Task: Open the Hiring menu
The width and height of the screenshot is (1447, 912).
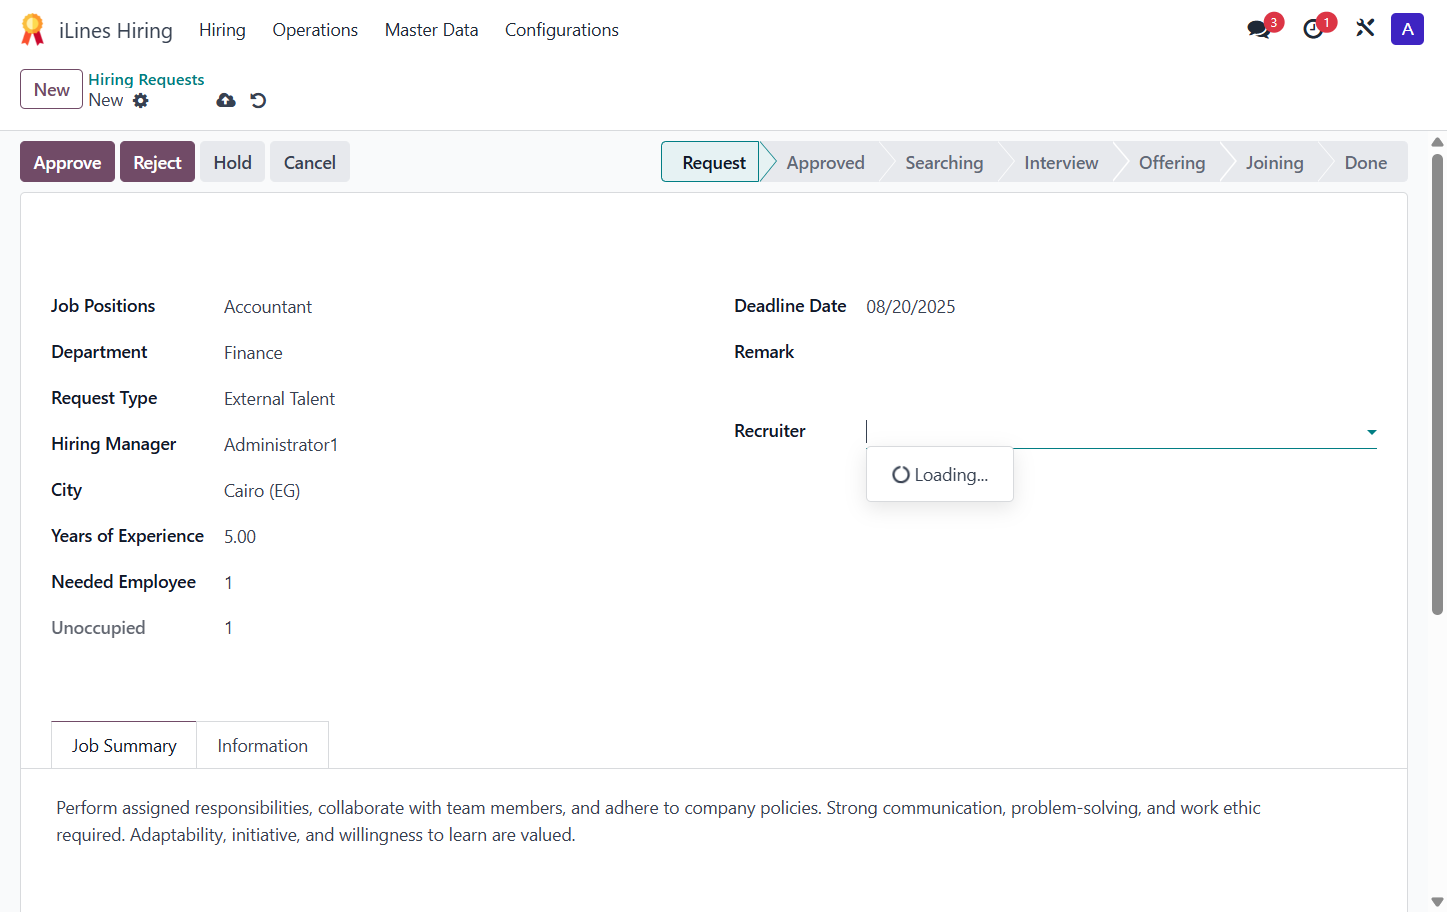Action: 222,30
